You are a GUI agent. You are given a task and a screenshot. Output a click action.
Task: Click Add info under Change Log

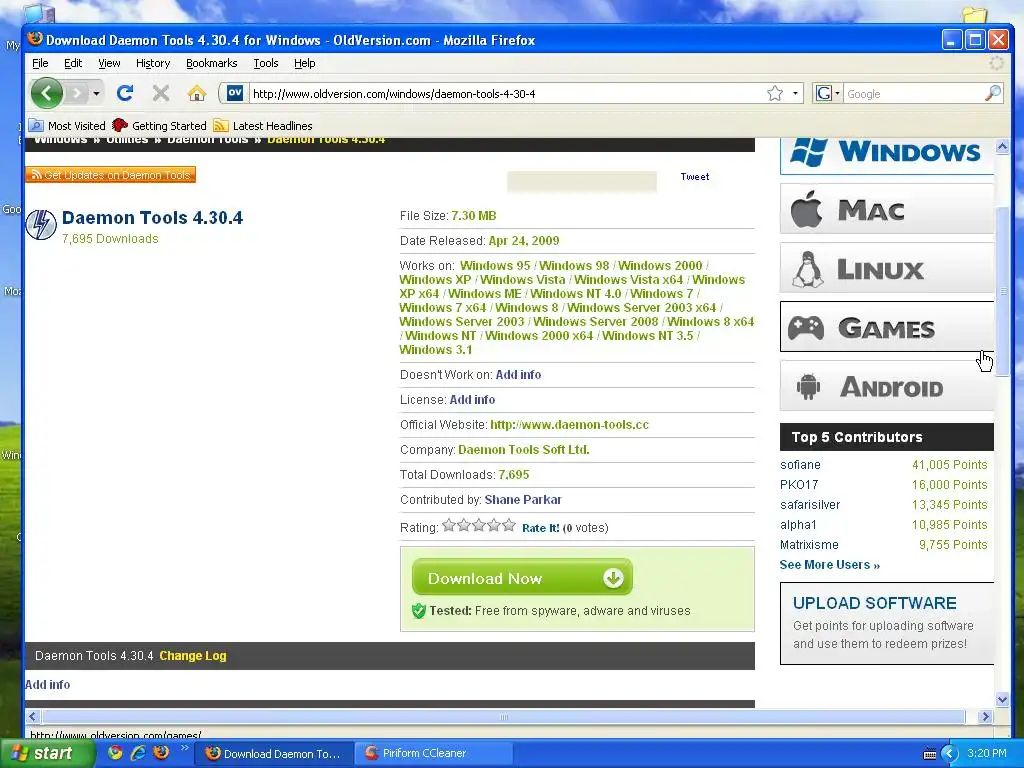[x=48, y=684]
